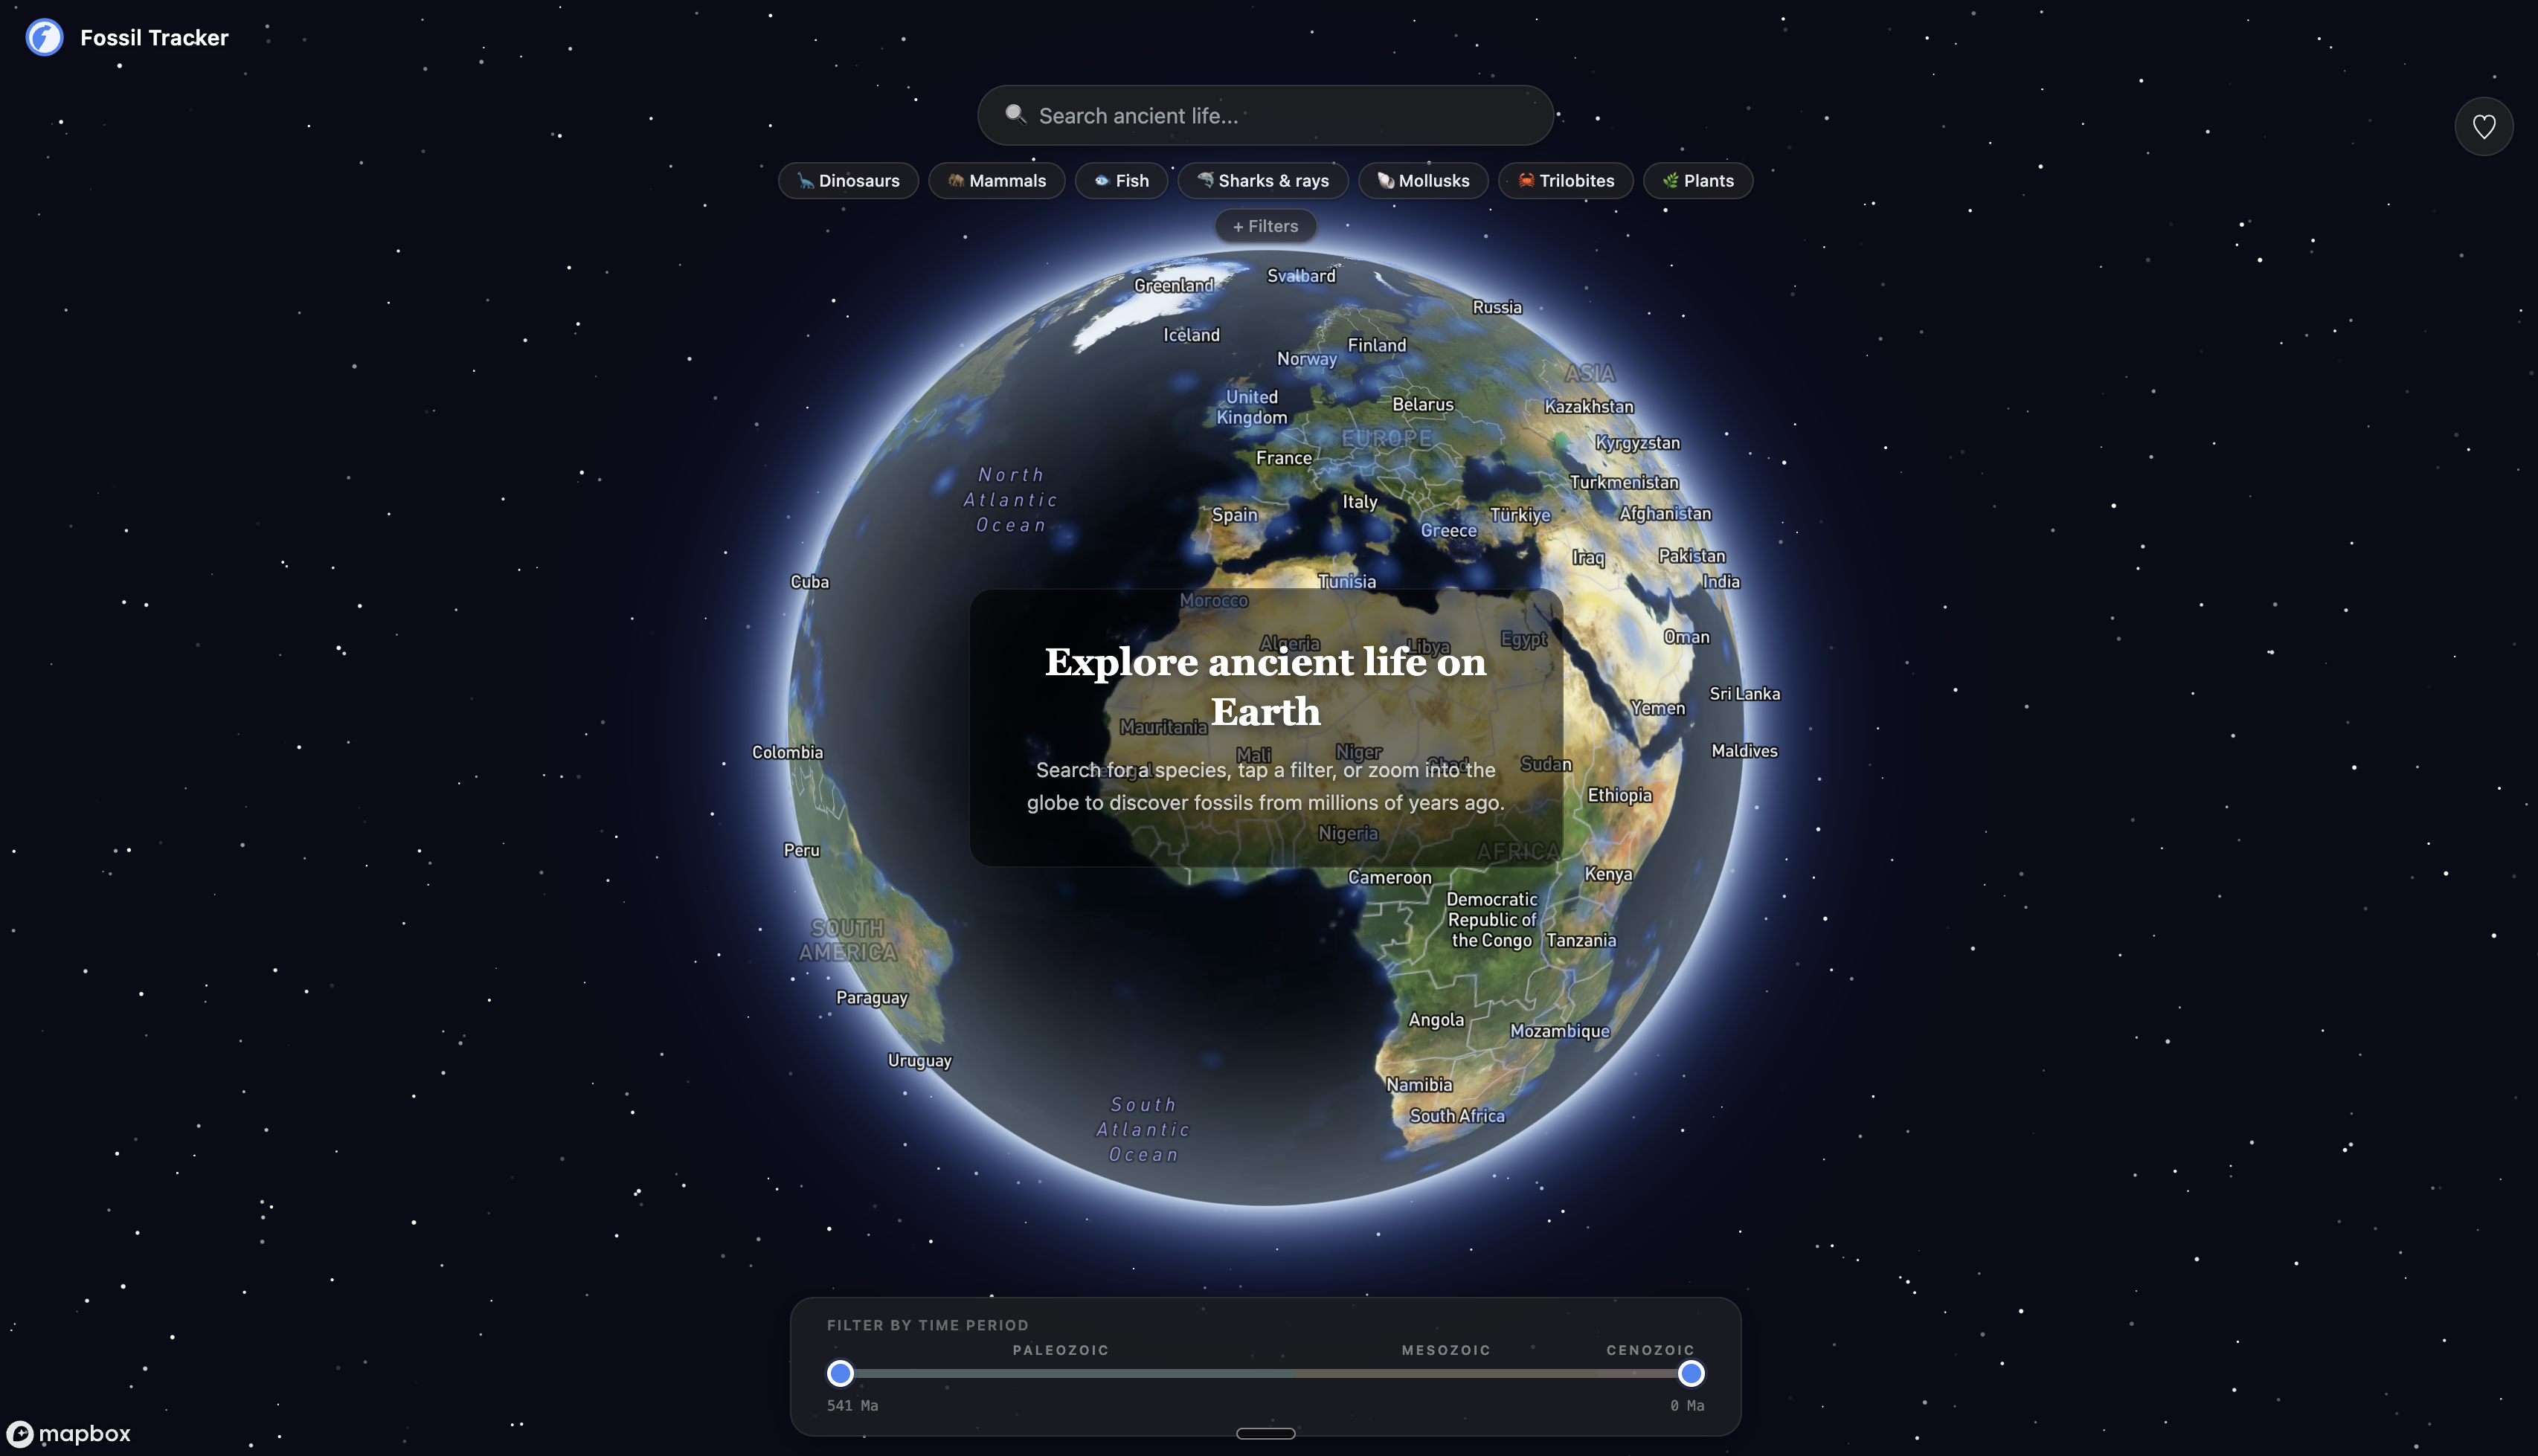Toggle the Sharks & rays filter chip

click(x=1263, y=181)
